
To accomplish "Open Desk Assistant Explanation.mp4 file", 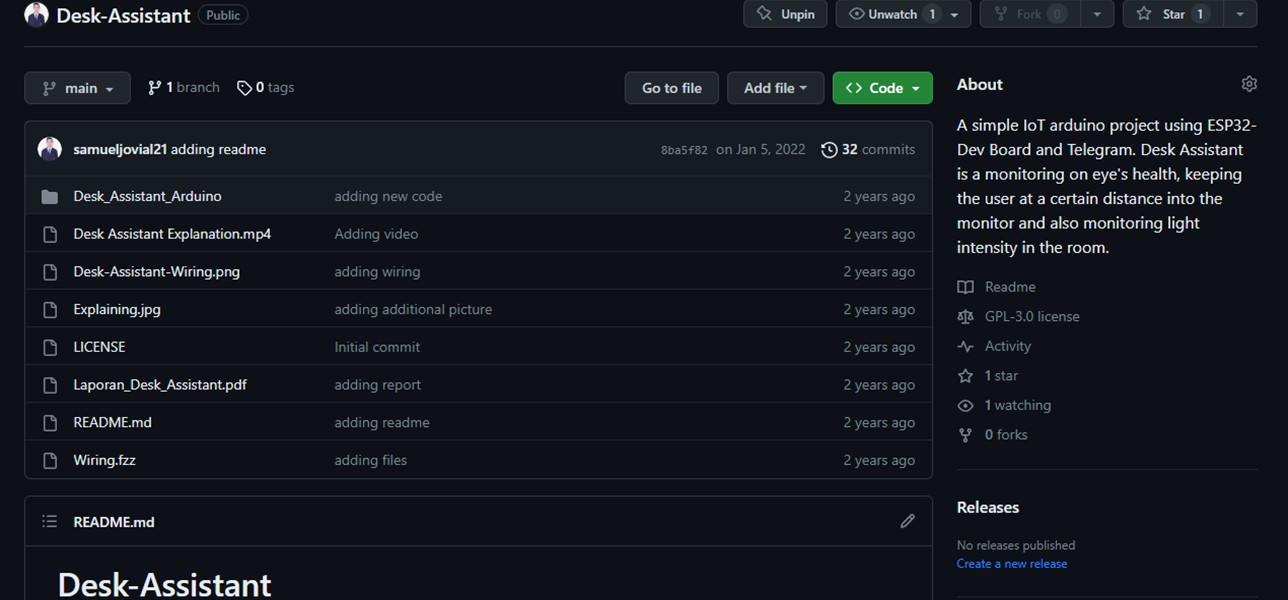I will [x=172, y=234].
